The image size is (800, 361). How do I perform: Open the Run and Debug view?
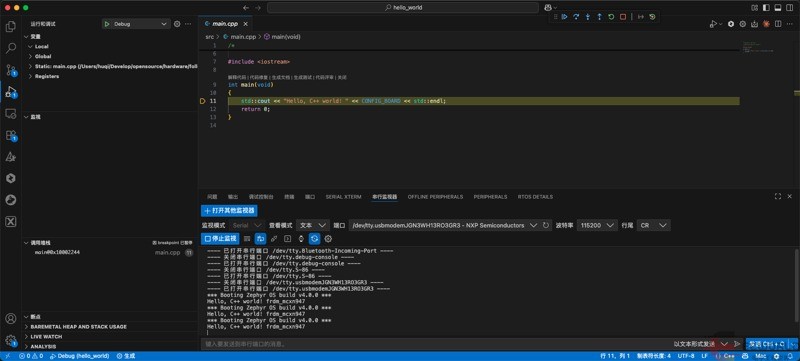pos(10,92)
